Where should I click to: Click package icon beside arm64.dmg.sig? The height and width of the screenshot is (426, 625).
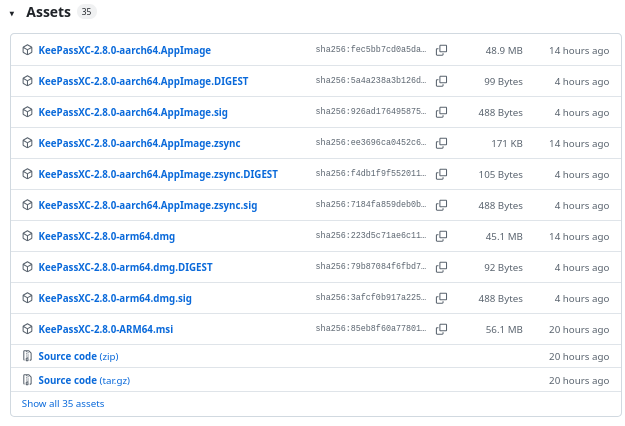coord(27,298)
